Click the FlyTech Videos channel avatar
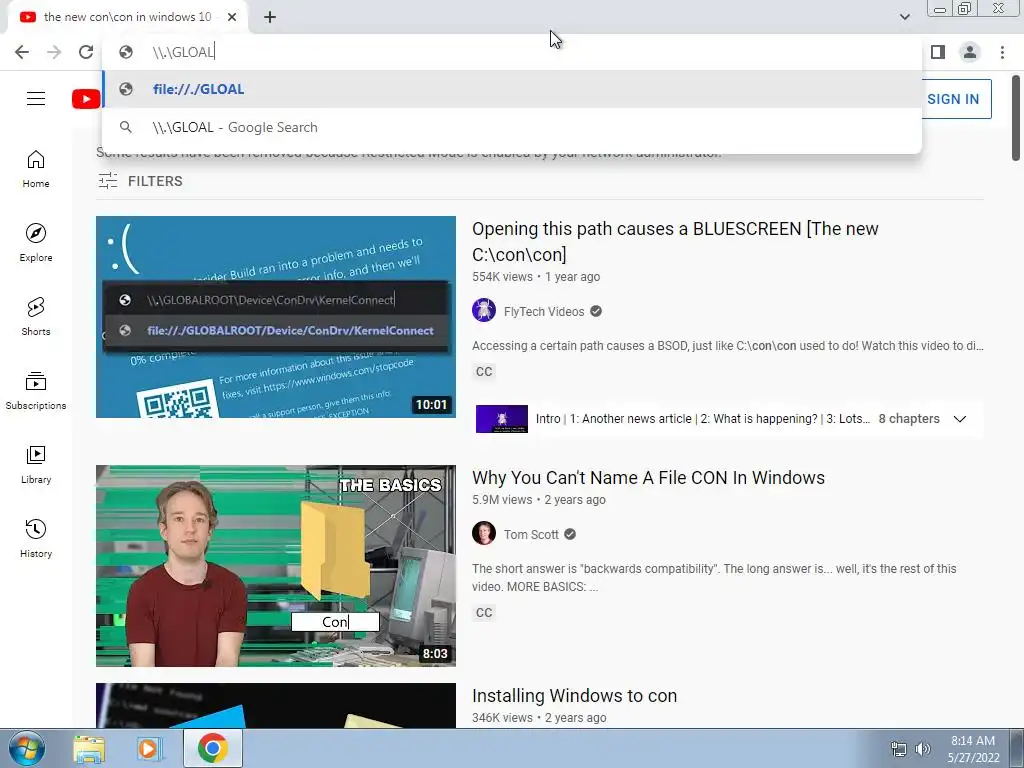 [484, 310]
